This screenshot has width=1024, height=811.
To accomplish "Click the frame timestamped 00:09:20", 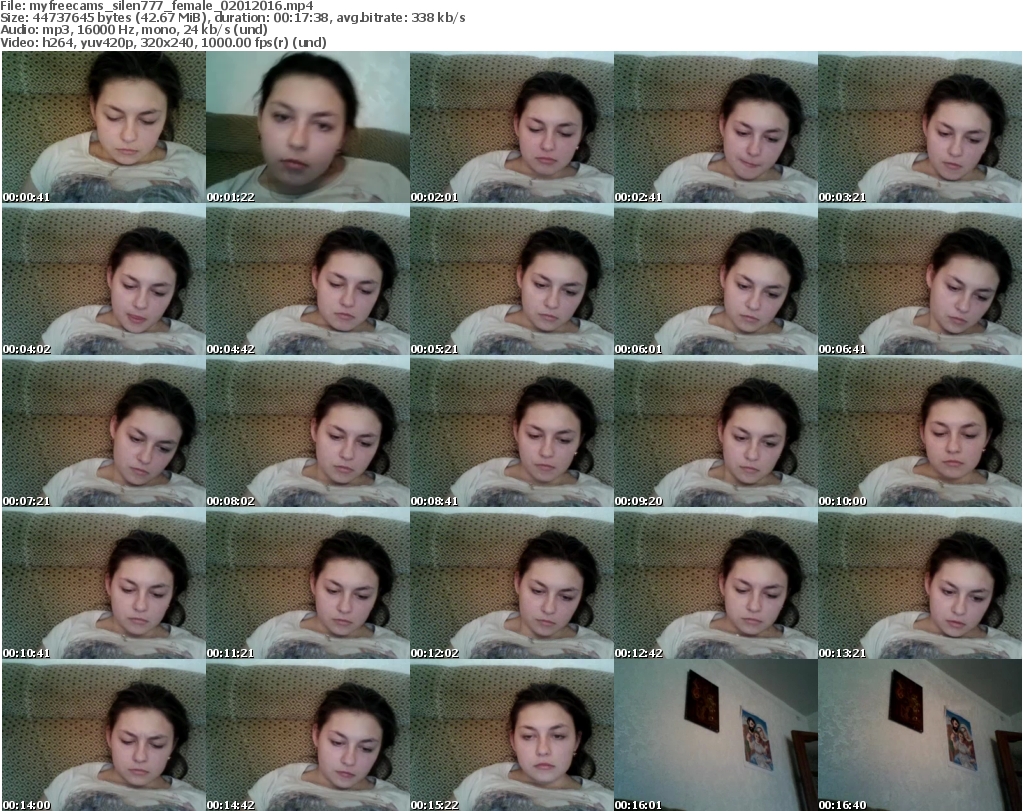I will [715, 432].
